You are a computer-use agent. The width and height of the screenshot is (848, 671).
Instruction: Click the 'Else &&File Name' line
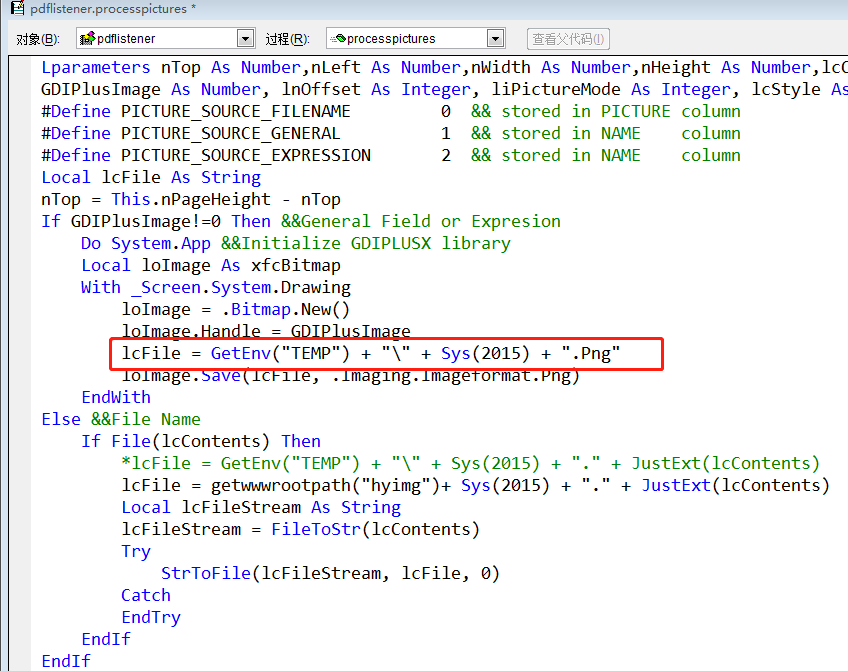(x=121, y=420)
